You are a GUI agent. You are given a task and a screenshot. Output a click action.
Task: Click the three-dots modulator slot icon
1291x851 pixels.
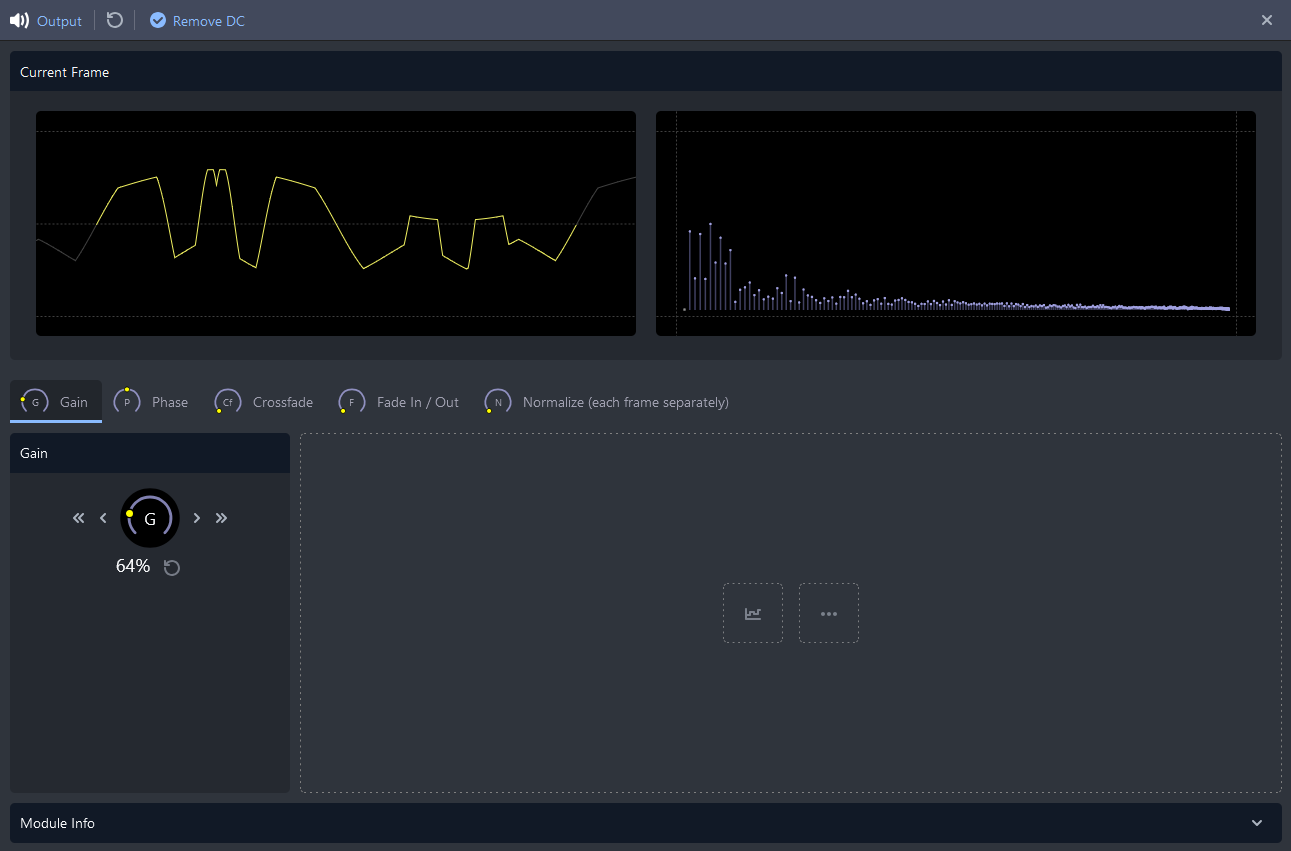[829, 613]
